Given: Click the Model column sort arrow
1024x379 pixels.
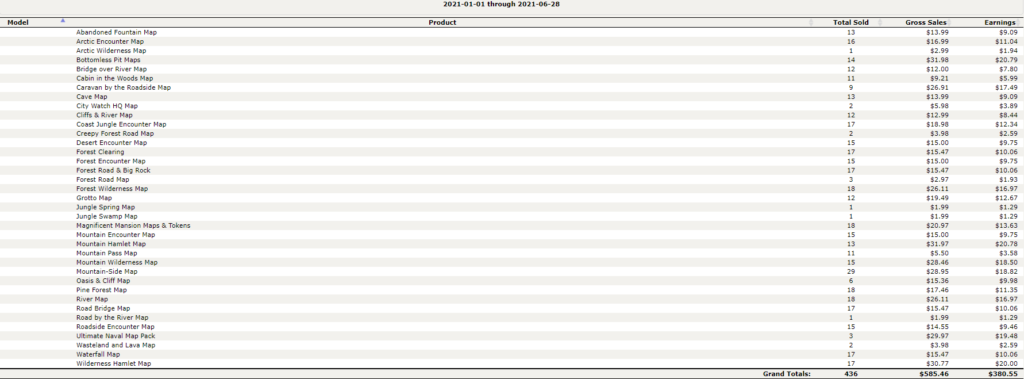Looking at the screenshot, I should coord(63,20).
